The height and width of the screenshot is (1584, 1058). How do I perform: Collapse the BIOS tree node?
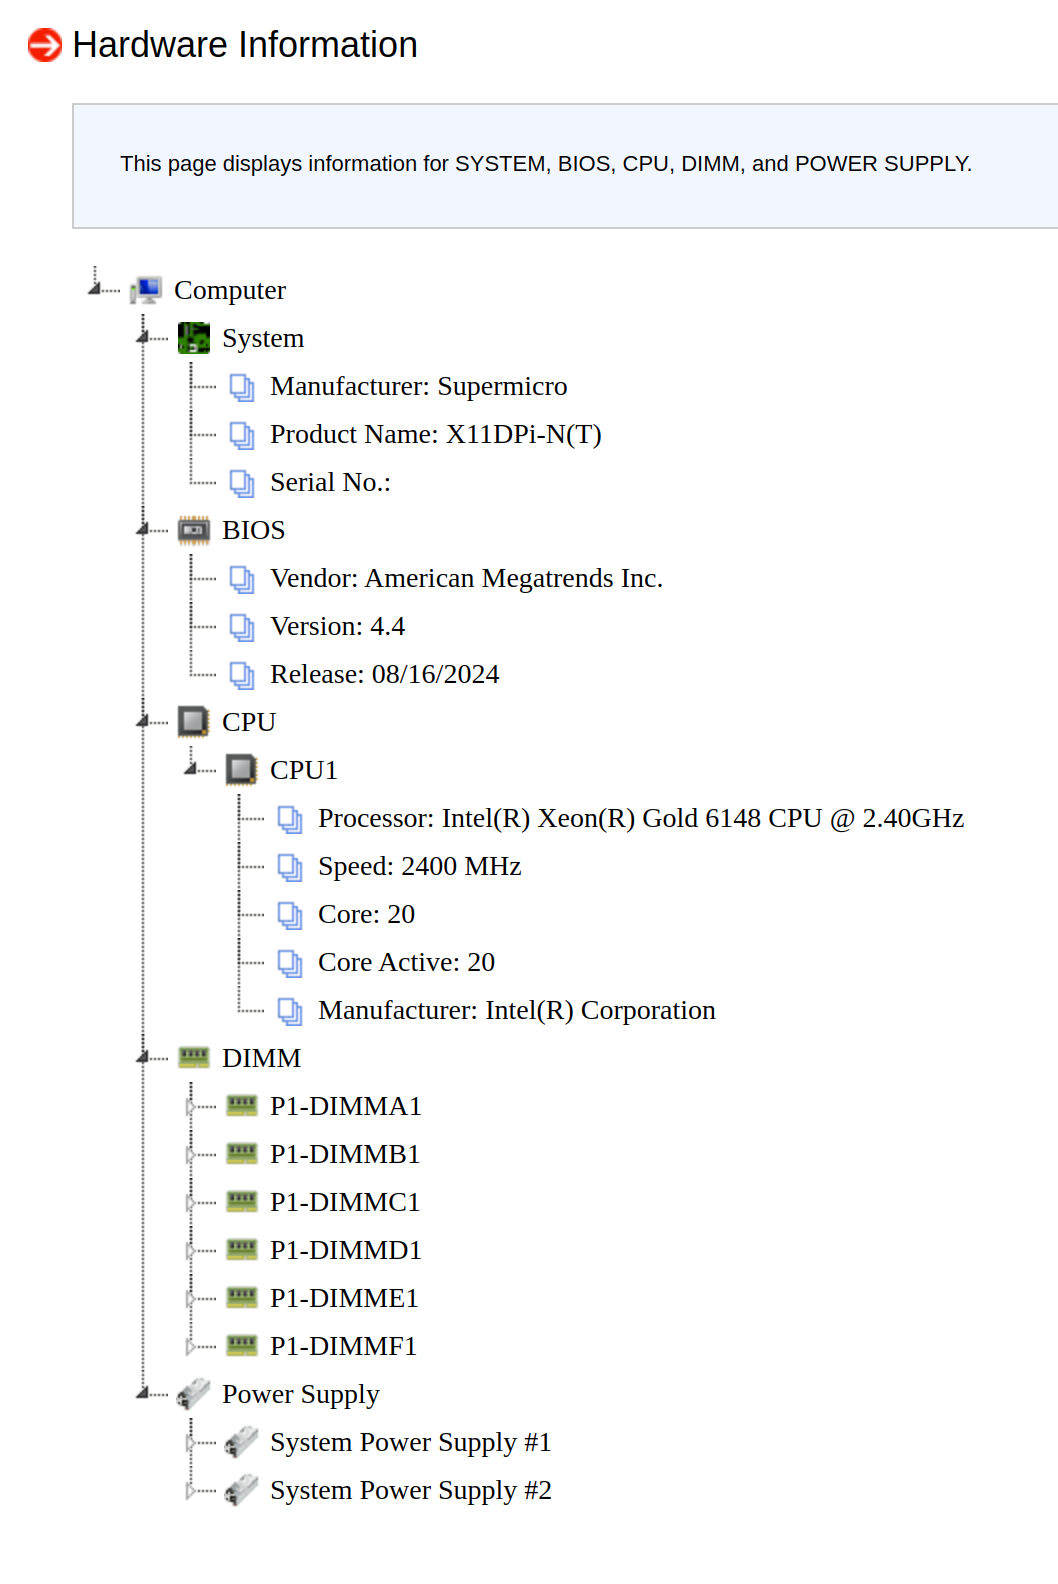(142, 529)
